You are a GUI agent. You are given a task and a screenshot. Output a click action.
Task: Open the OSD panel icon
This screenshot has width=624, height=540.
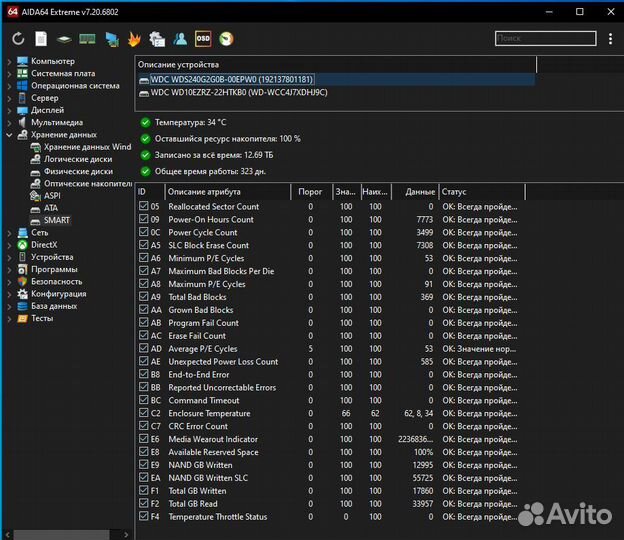pos(203,39)
